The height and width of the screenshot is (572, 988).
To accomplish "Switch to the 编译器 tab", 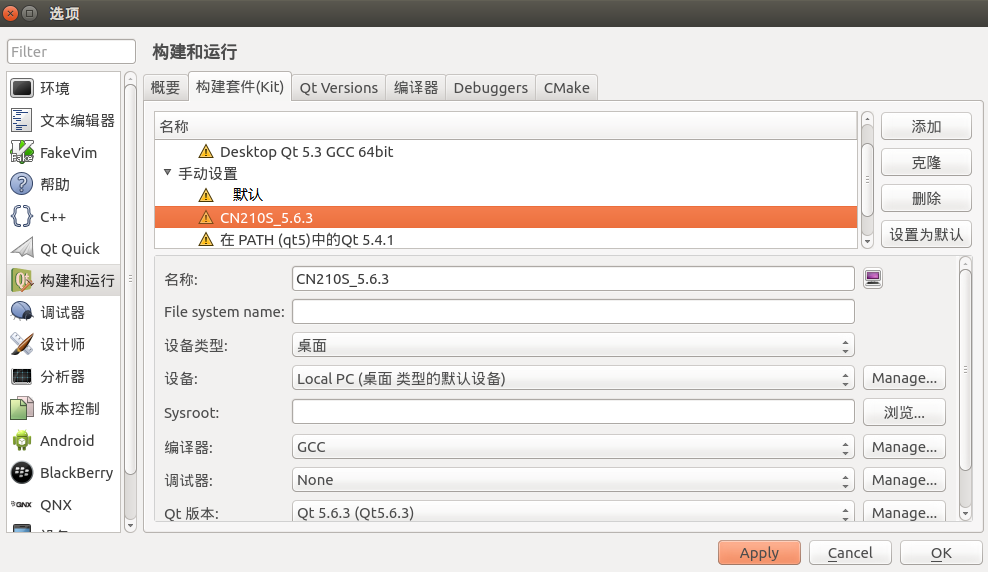I will pyautogui.click(x=416, y=88).
